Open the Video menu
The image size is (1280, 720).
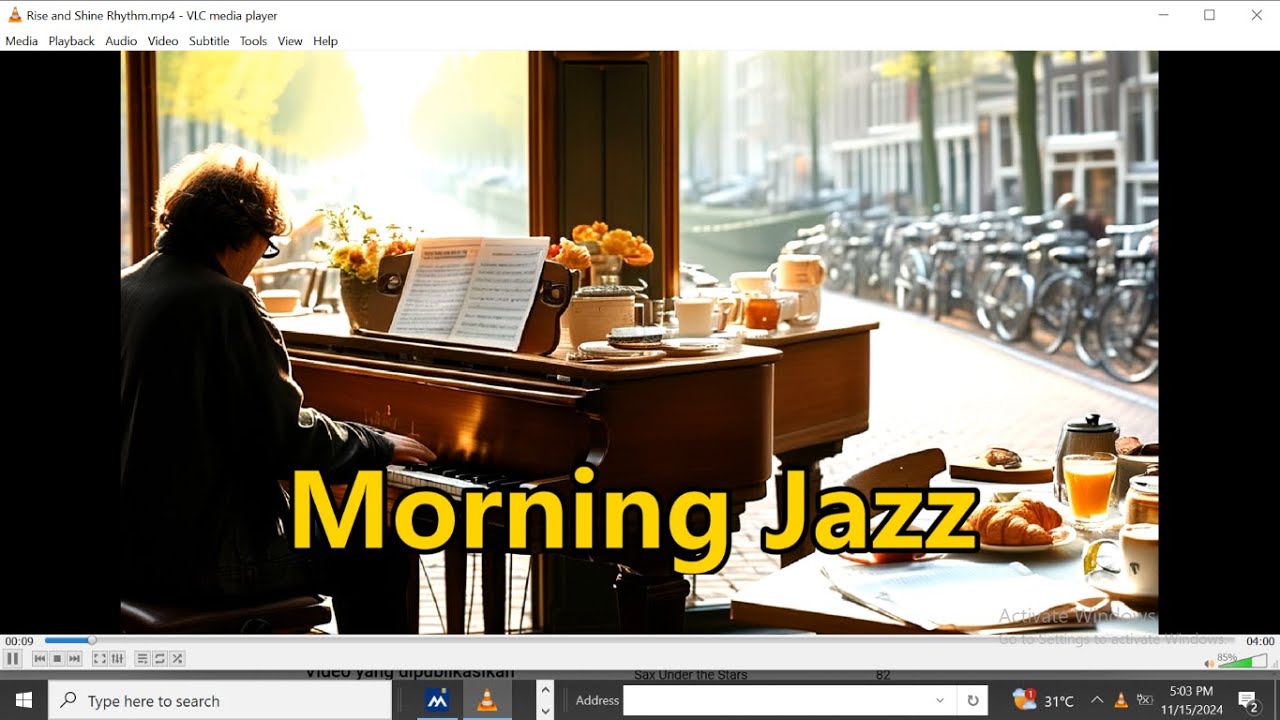163,41
